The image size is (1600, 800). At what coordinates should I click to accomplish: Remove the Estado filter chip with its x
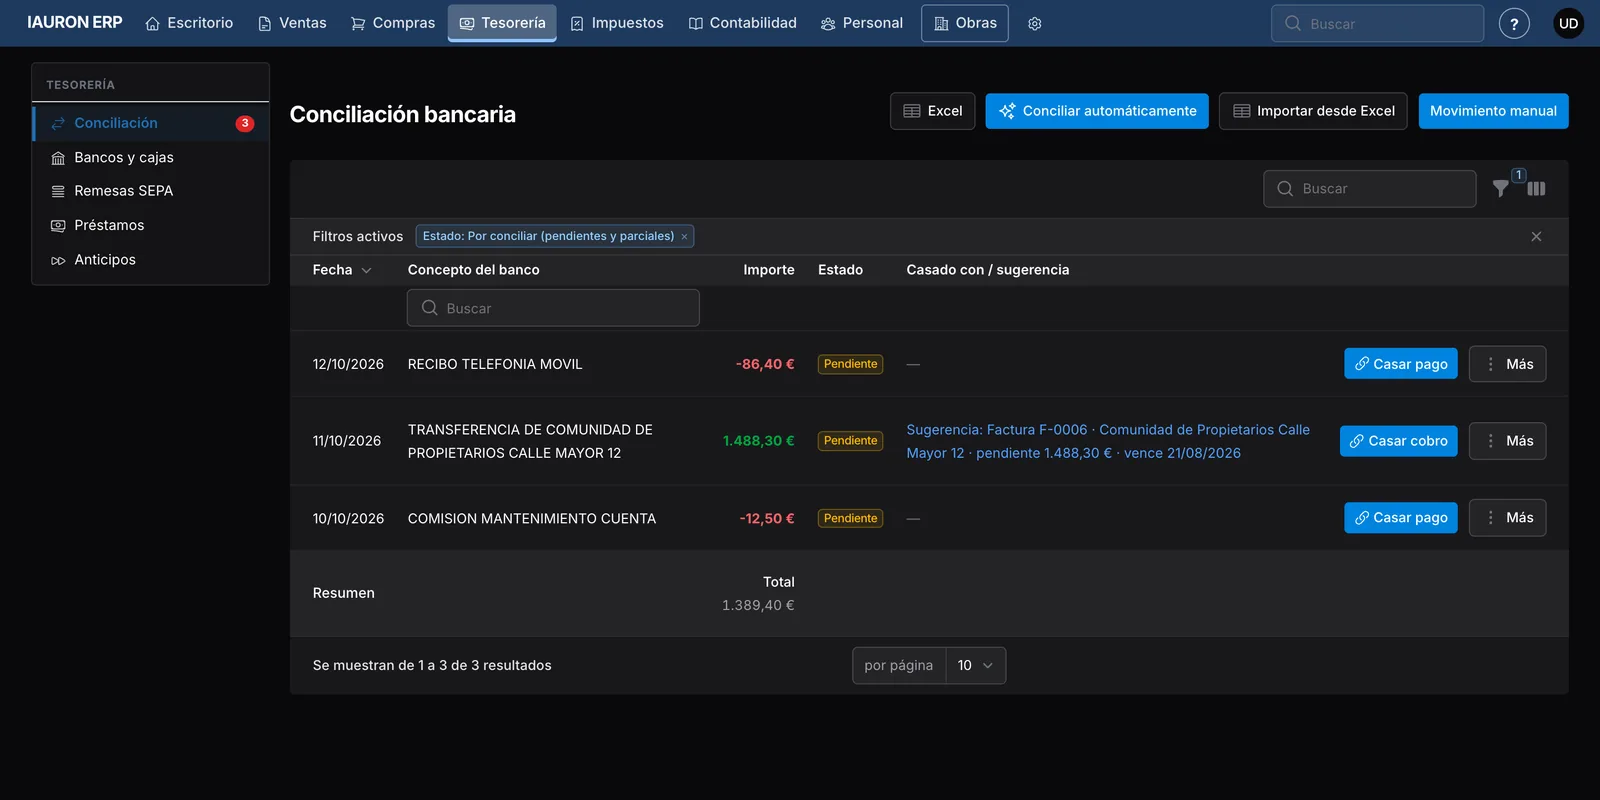point(684,237)
